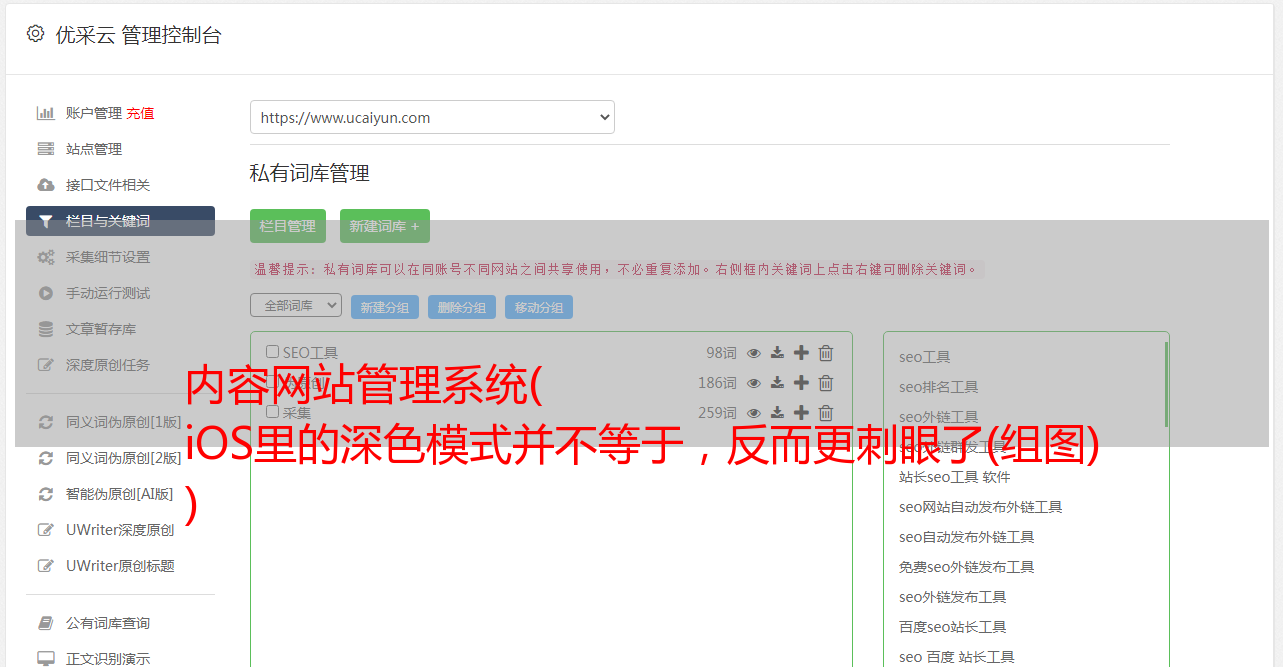This screenshot has width=1283, height=667.
Task: Click the 新建分组 button
Action: click(x=385, y=307)
